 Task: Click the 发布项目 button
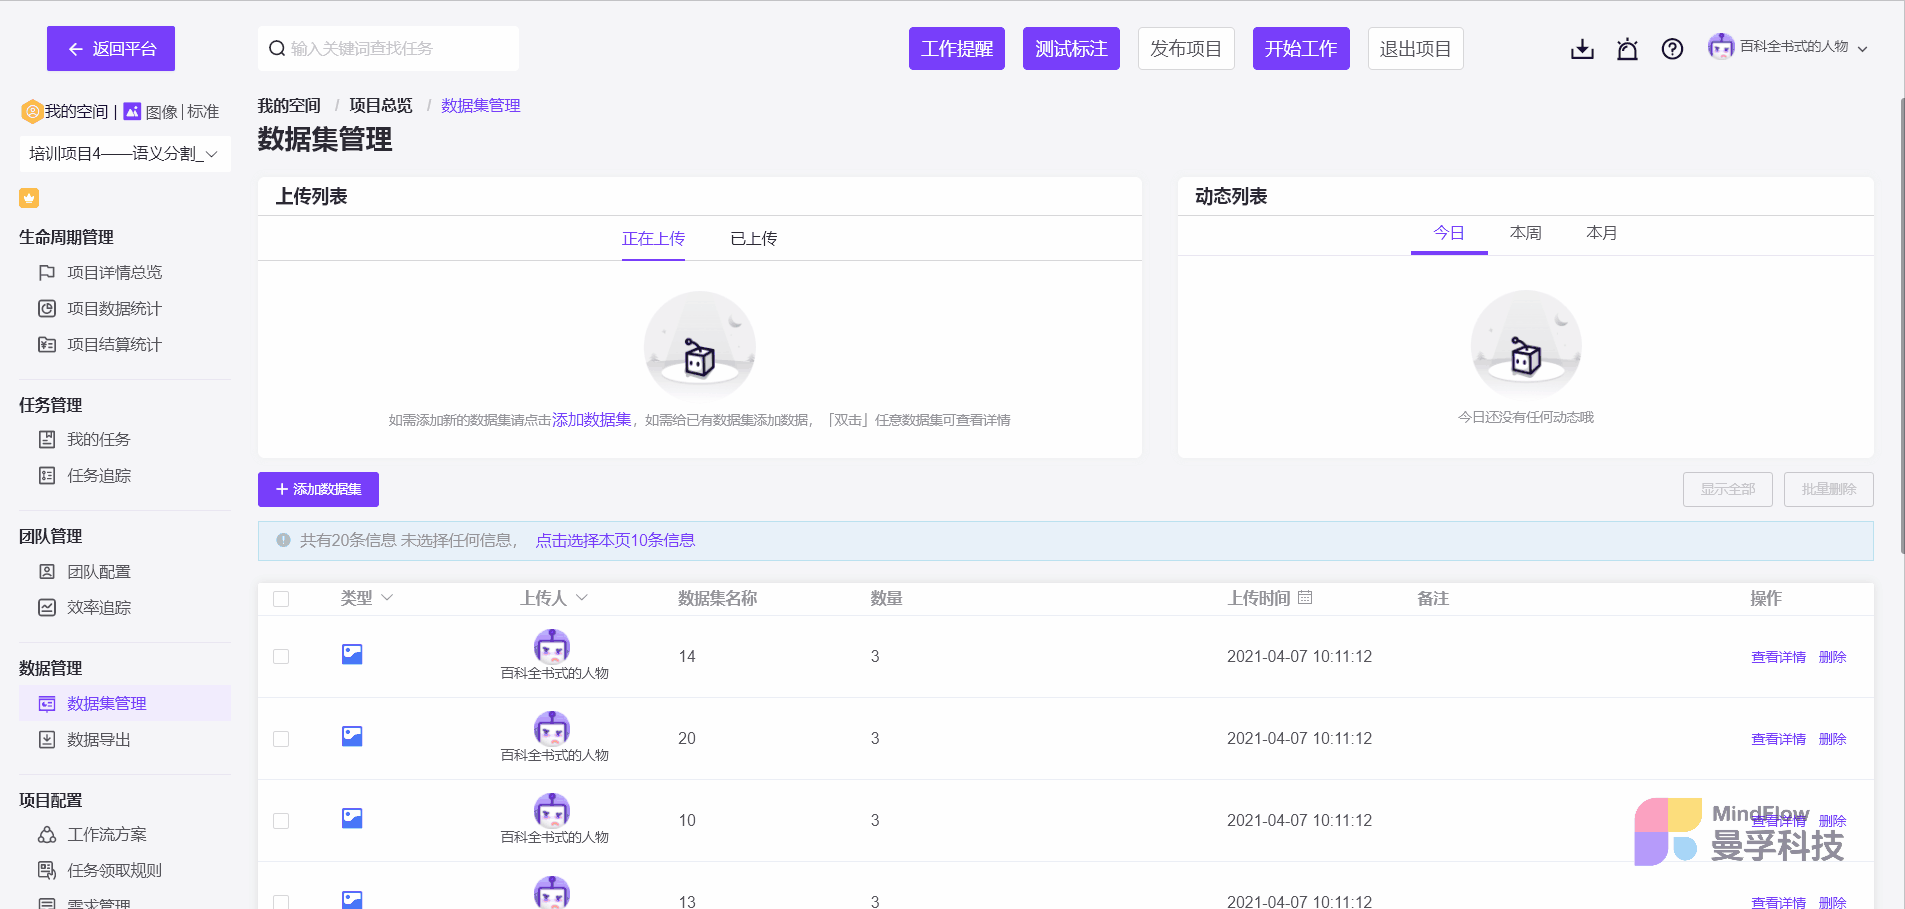click(x=1186, y=48)
